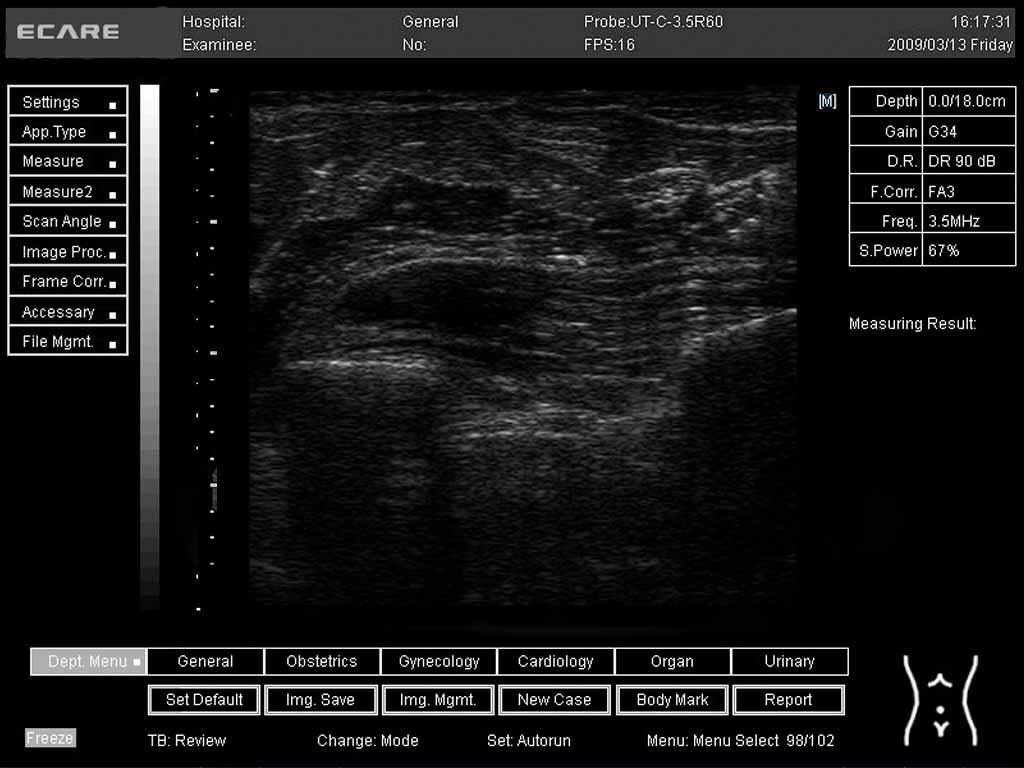This screenshot has height=768, width=1024.
Task: Expand the App.Type menu
Action: tap(68, 132)
